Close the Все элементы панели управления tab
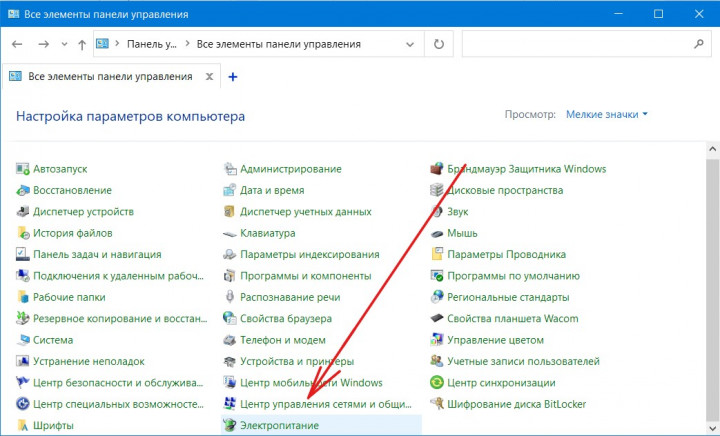This screenshot has width=720, height=436. pyautogui.click(x=208, y=76)
